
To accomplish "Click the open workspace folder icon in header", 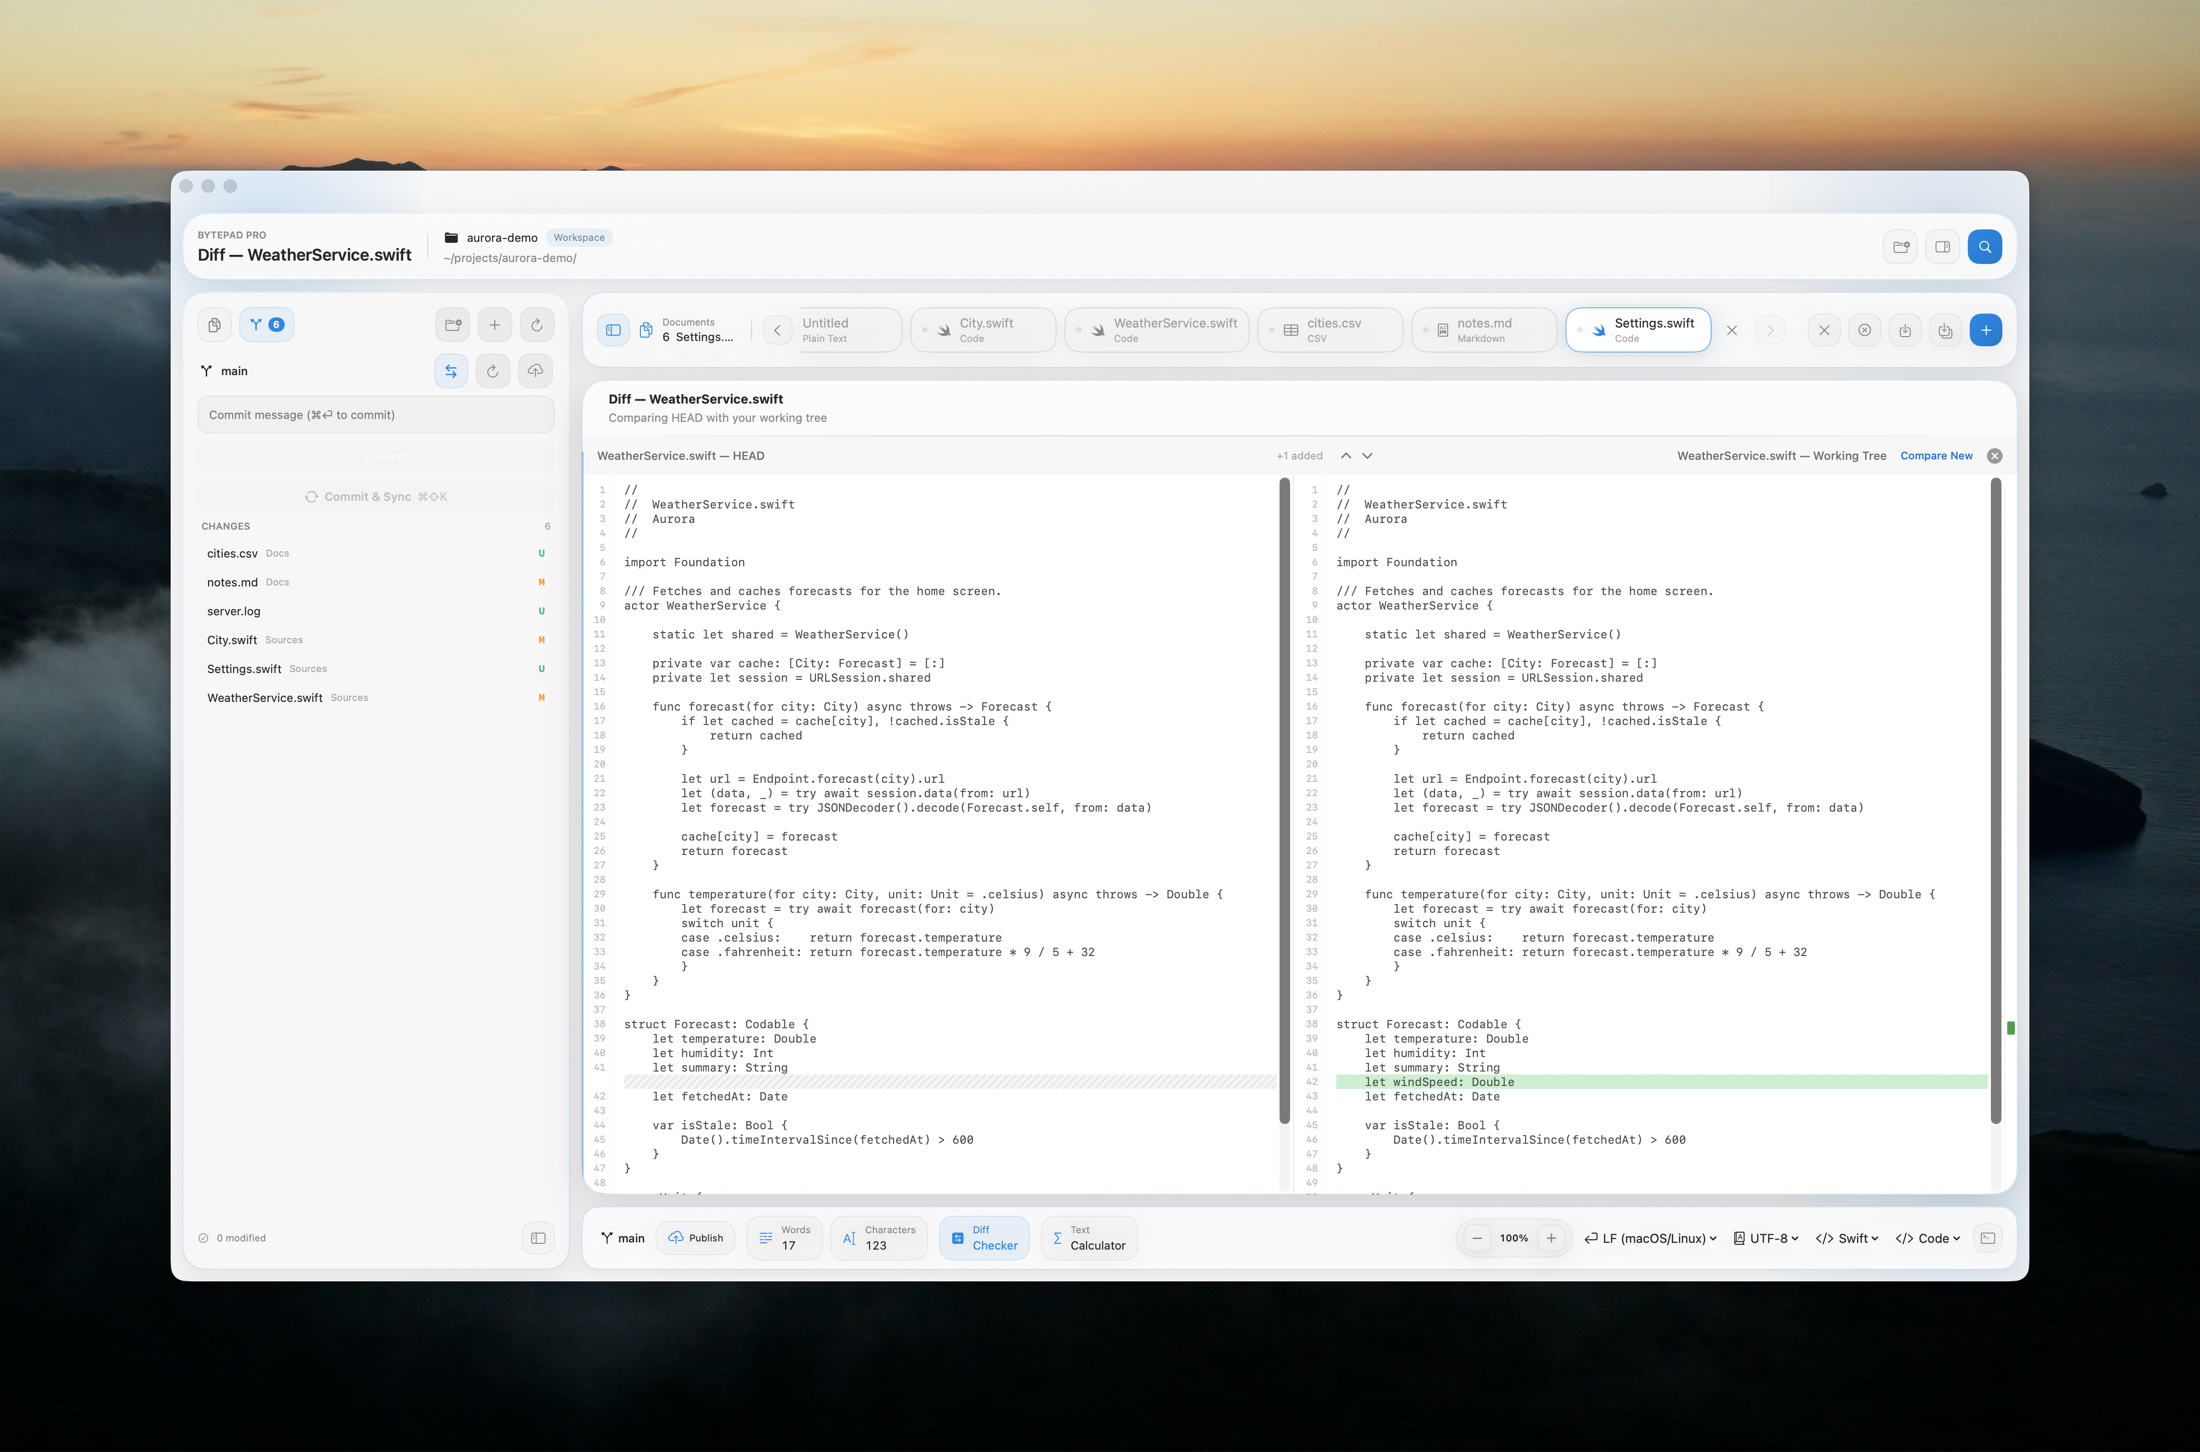I will 1901,247.
